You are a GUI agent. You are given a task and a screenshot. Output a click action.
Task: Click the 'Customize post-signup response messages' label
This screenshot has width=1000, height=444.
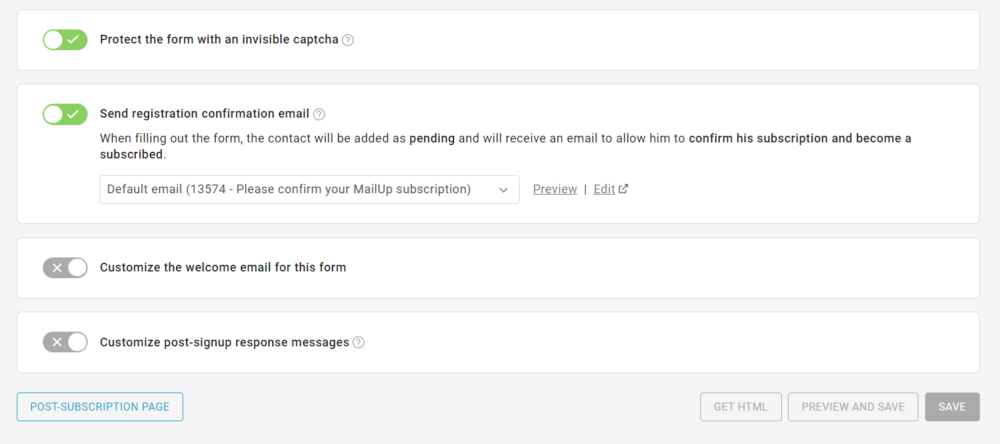pyautogui.click(x=224, y=342)
